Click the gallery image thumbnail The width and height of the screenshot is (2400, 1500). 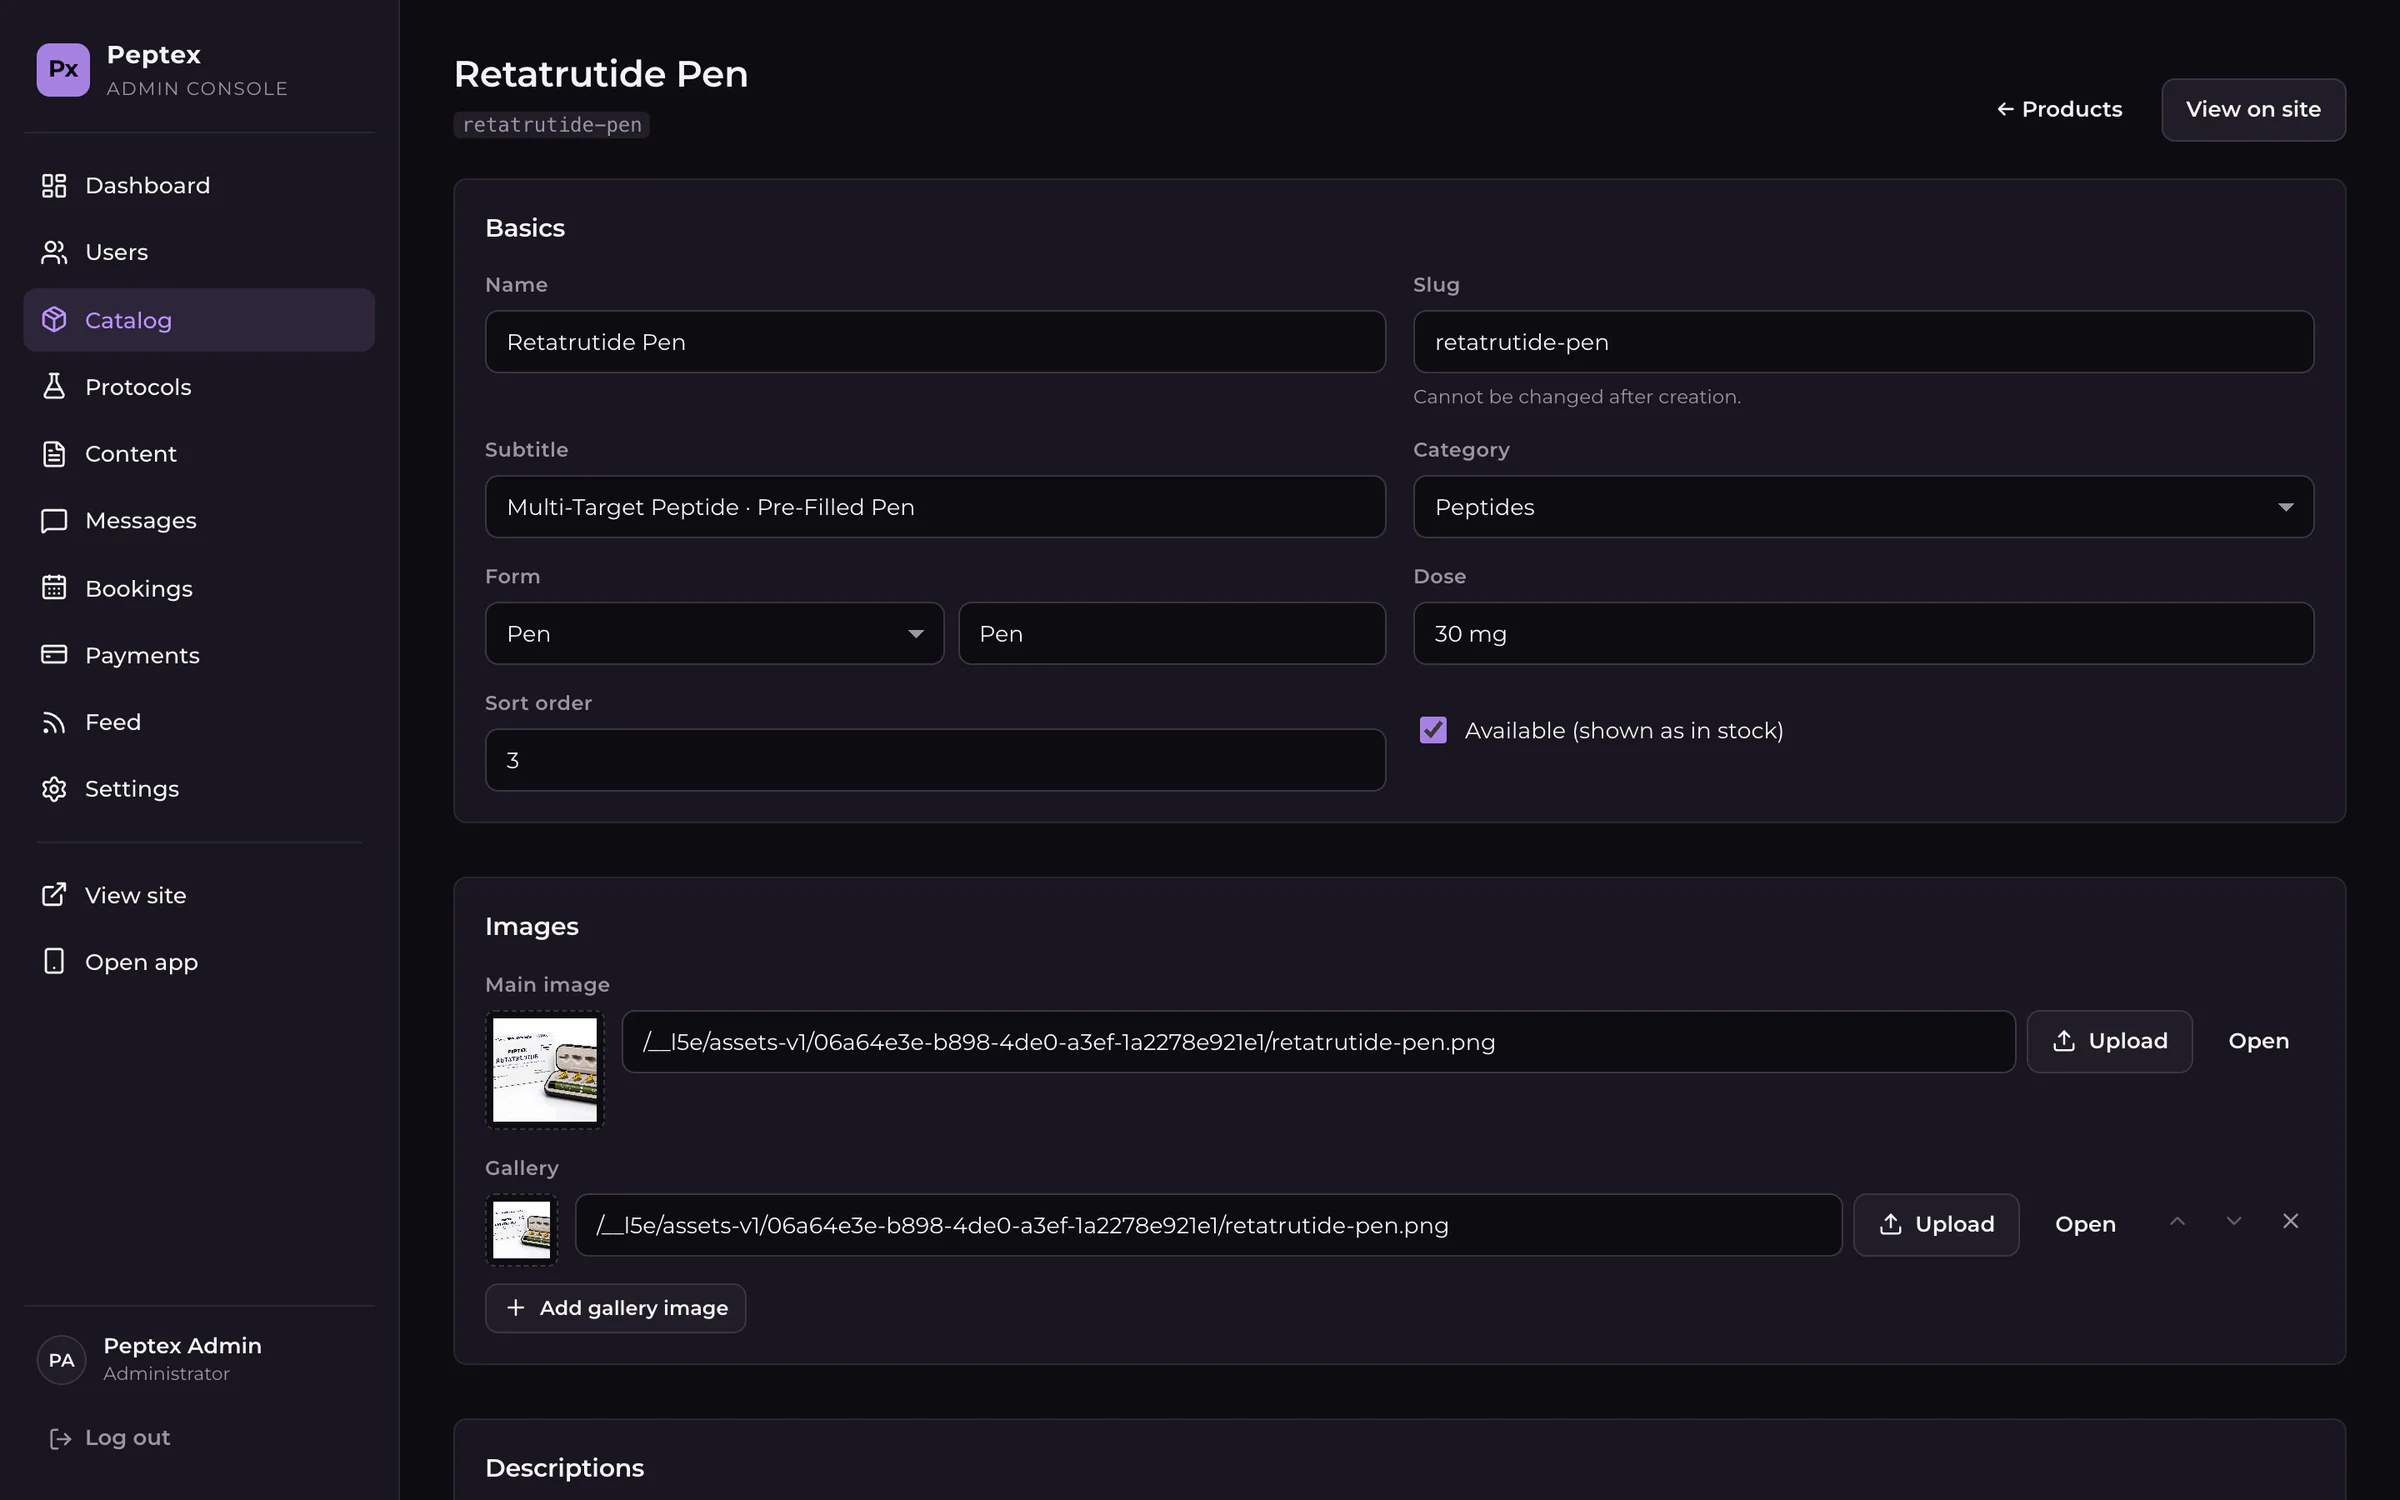pyautogui.click(x=521, y=1230)
